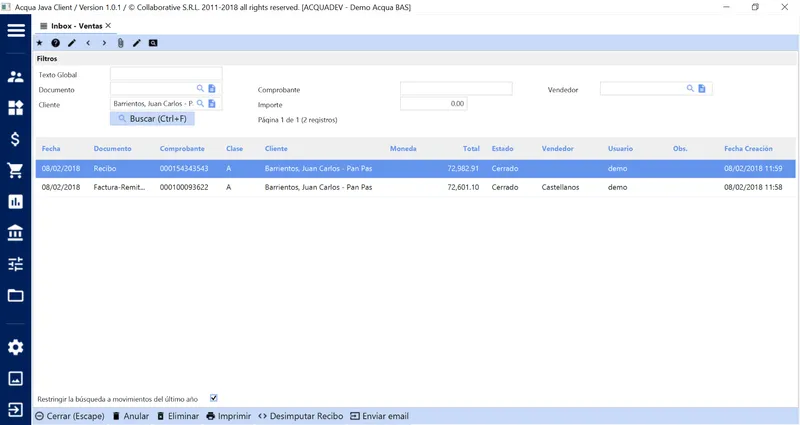Sort by Vendedor column header
This screenshot has width=800, height=425.
click(x=558, y=148)
